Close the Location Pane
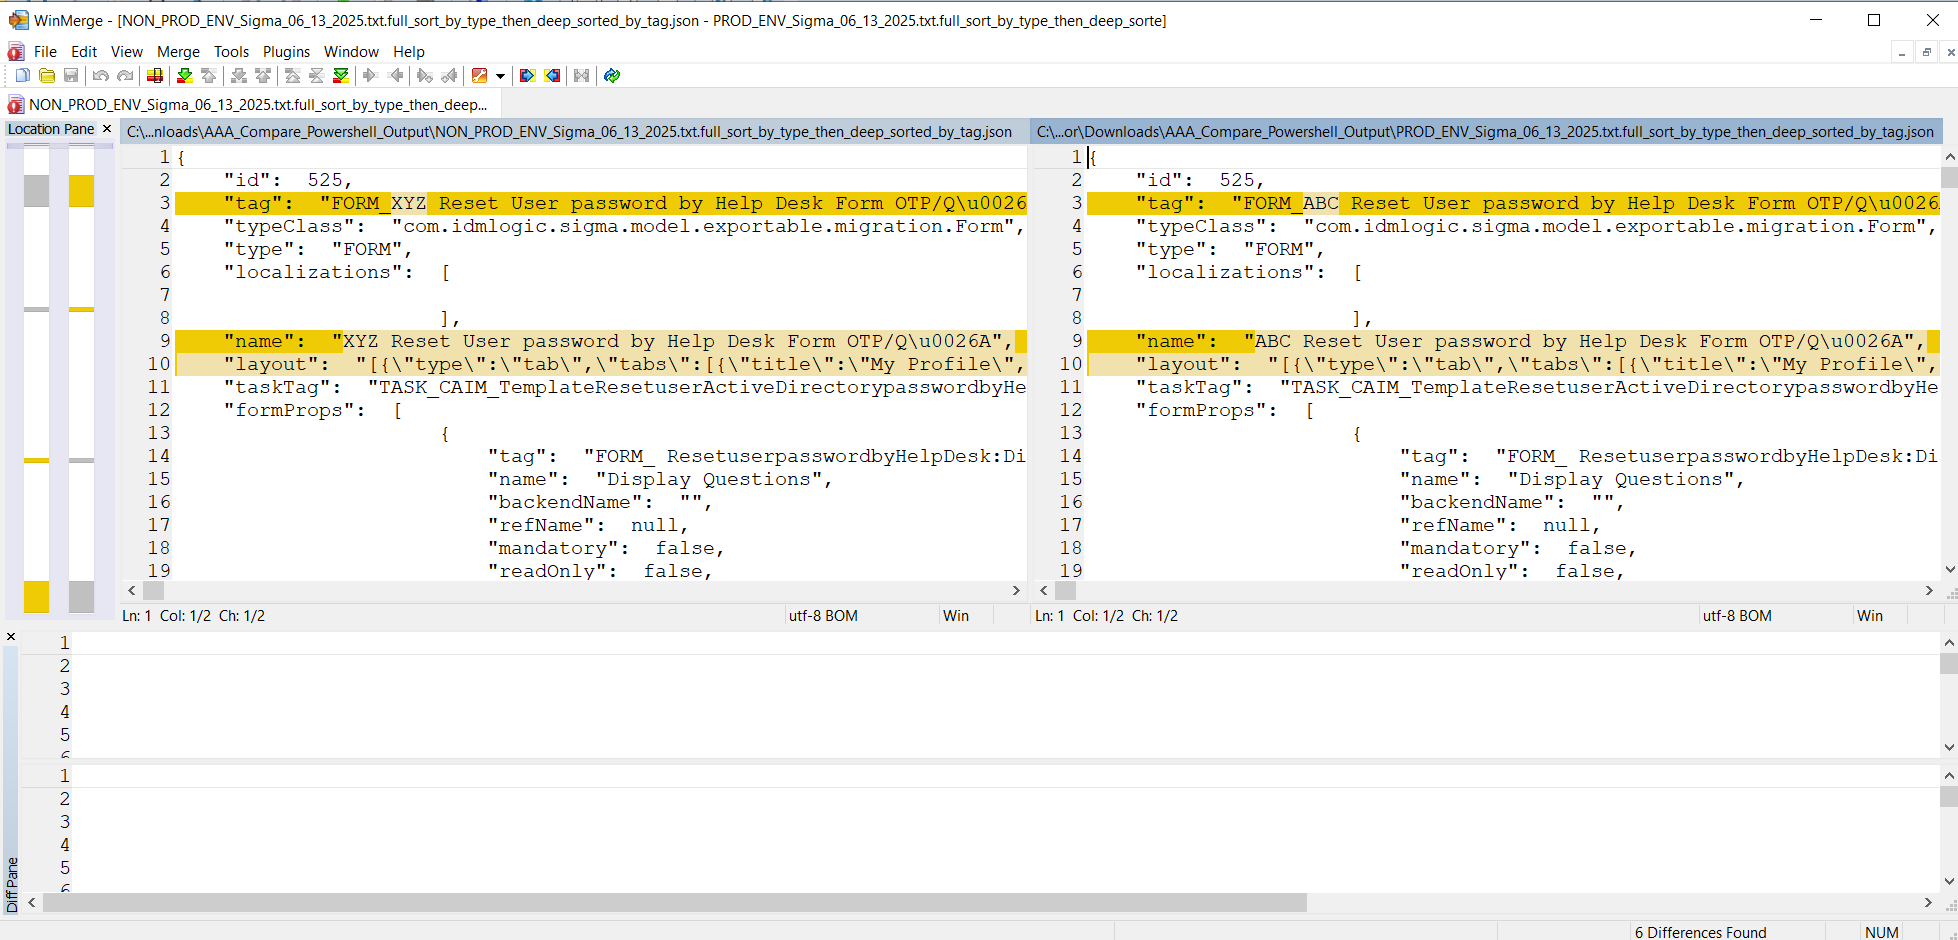Viewport: 1958px width, 940px height. pos(107,129)
